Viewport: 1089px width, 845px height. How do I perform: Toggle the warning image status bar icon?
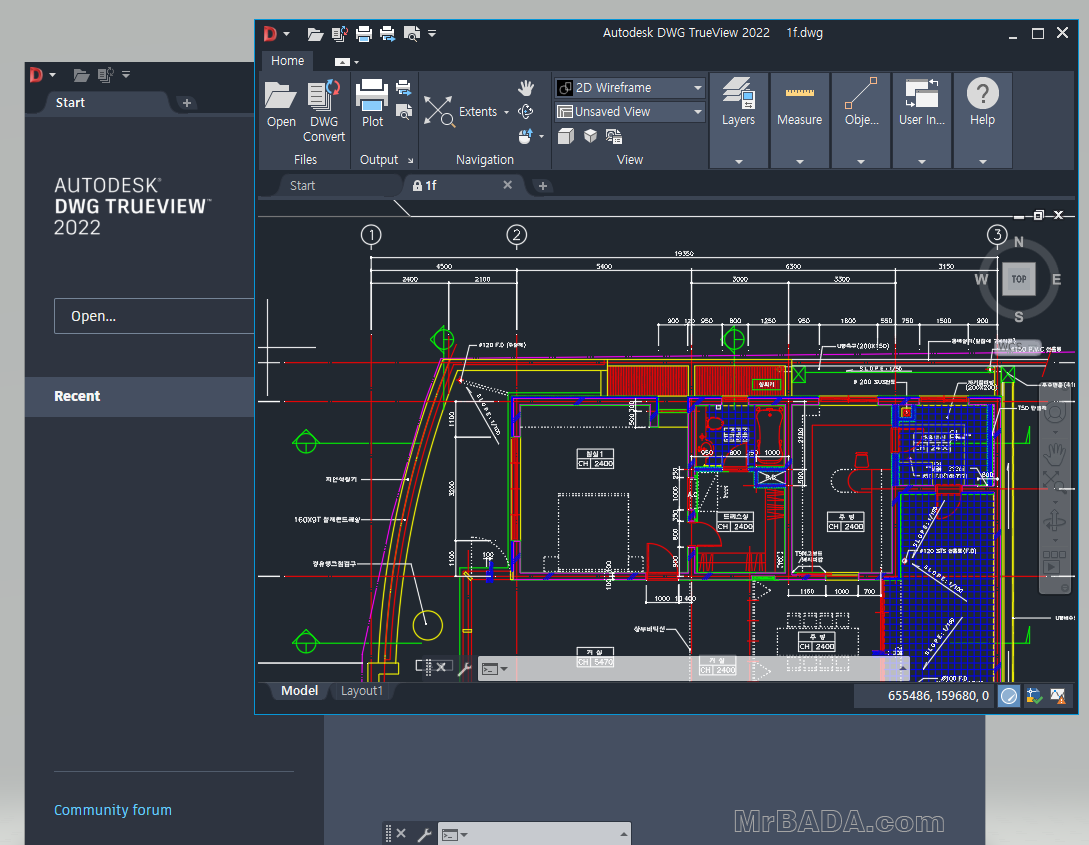(x=1058, y=696)
